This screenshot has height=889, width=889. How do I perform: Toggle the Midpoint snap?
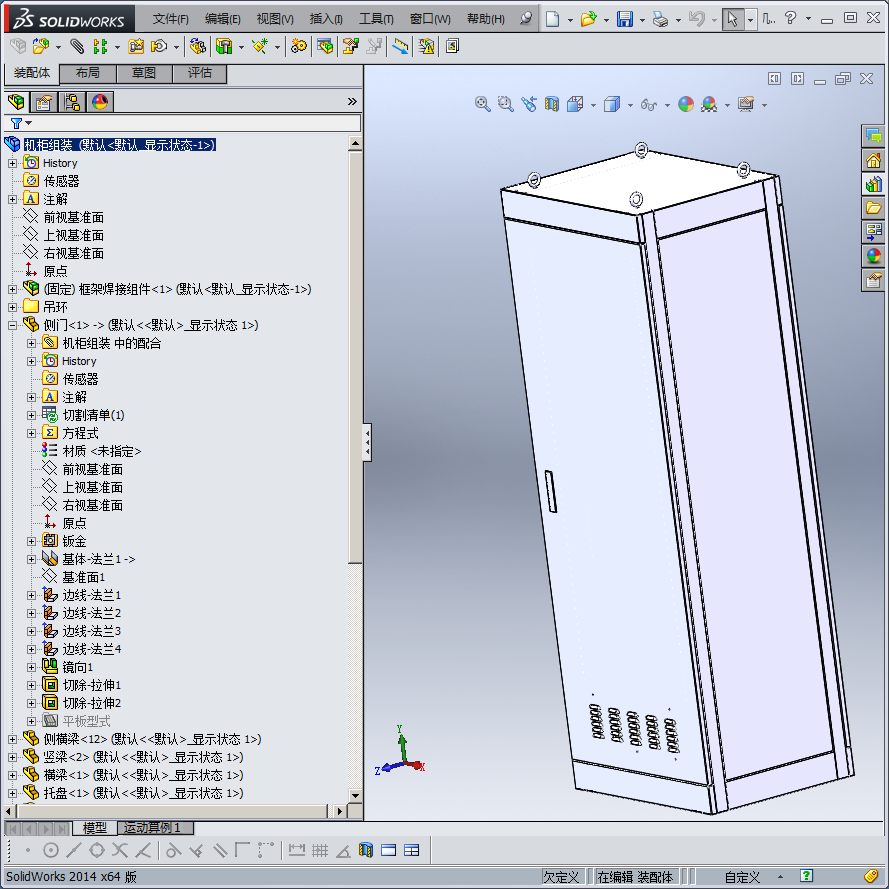[74, 850]
